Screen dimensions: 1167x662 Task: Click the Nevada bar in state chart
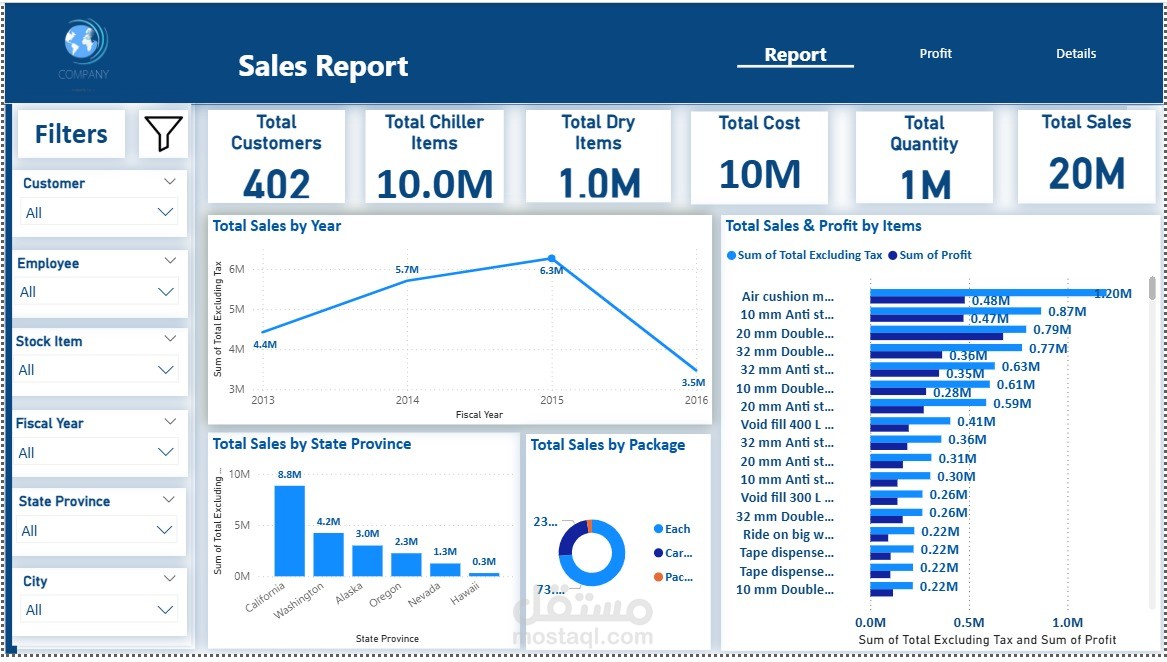(445, 570)
